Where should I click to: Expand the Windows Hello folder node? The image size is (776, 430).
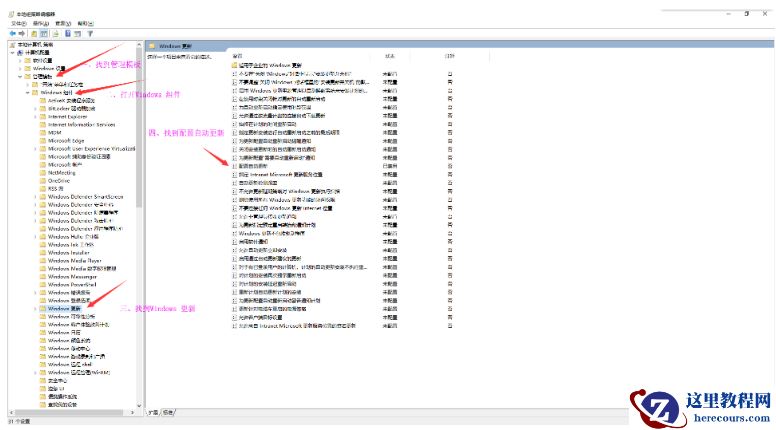35,237
